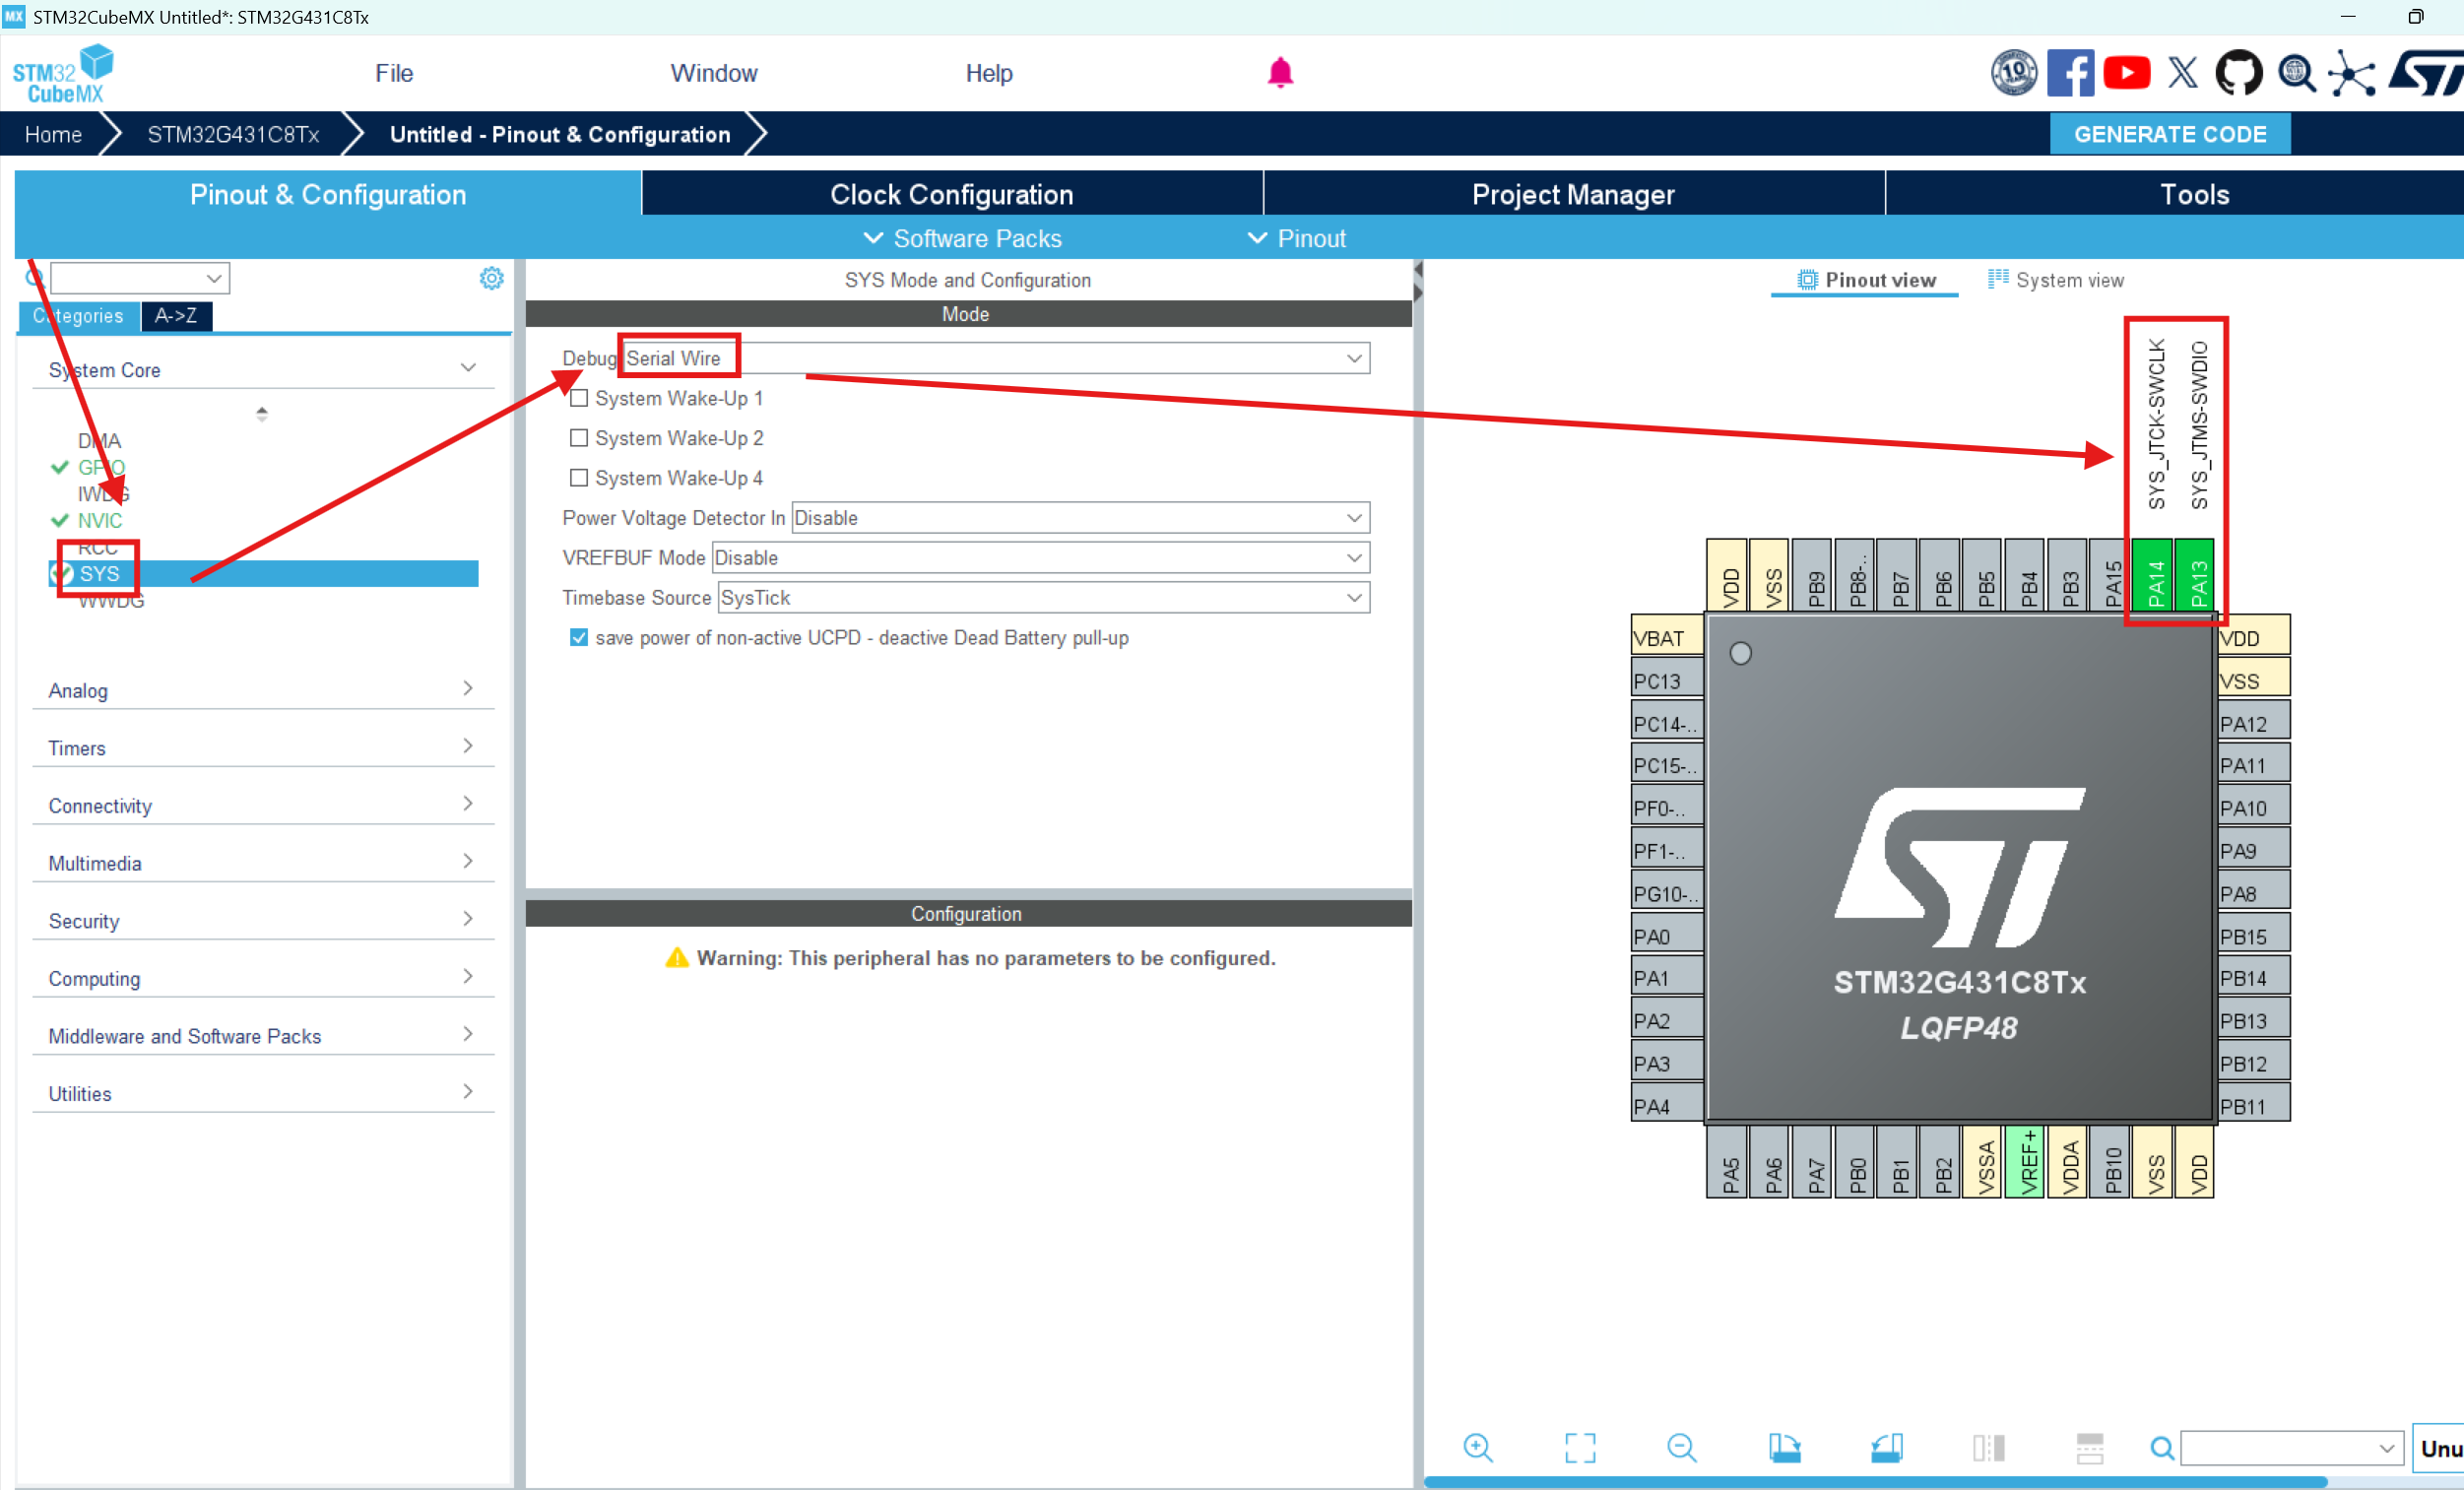Open the Timebase Source dropdown
Screen dimensions: 2464x1490
(x=1044, y=597)
